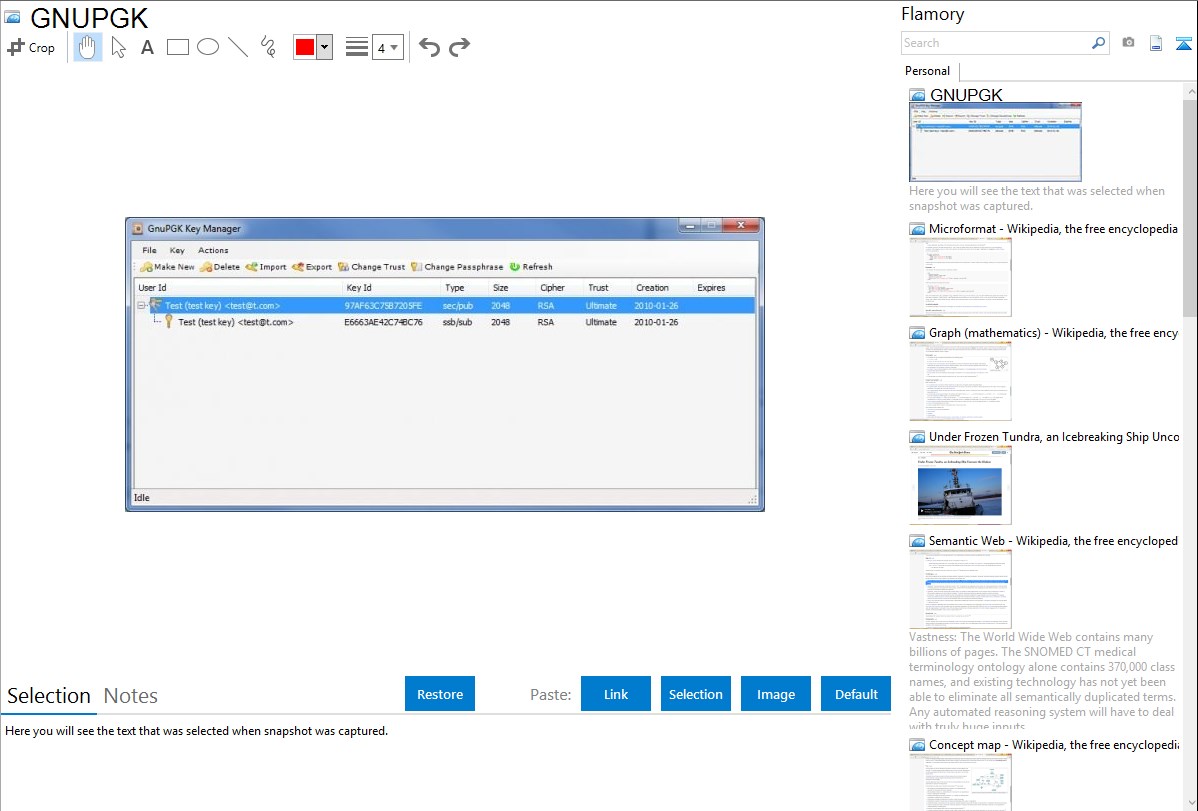
Task: Pick the ellipse shape tool
Action: click(208, 47)
